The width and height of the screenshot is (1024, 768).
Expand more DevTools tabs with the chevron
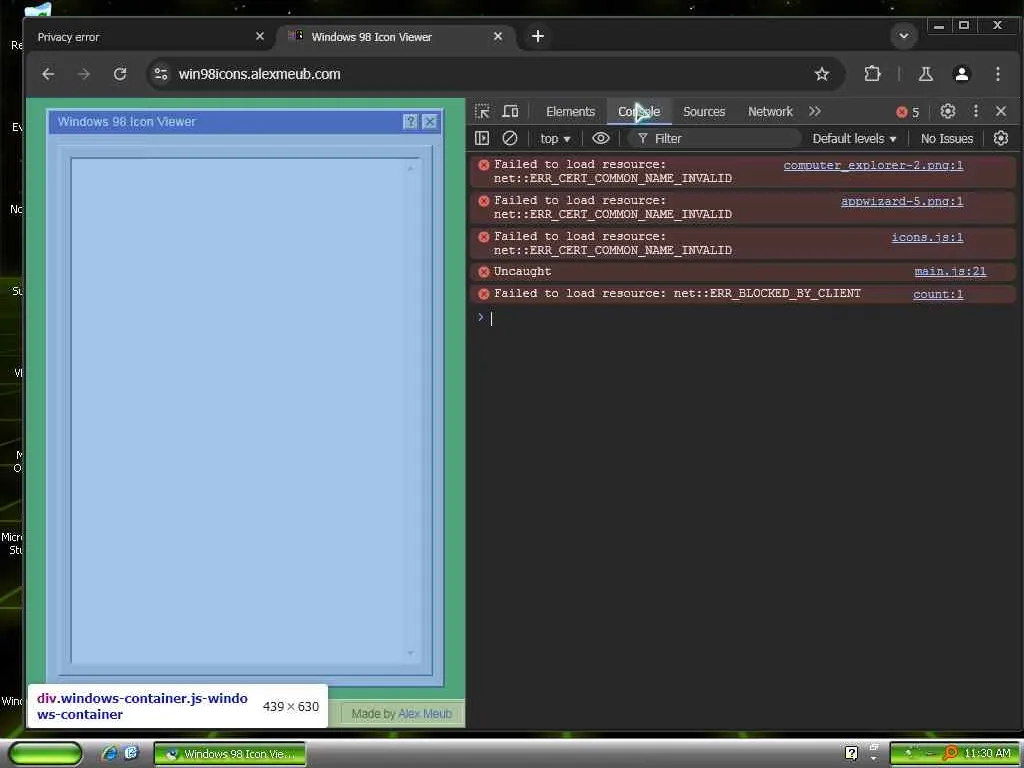[x=814, y=112]
